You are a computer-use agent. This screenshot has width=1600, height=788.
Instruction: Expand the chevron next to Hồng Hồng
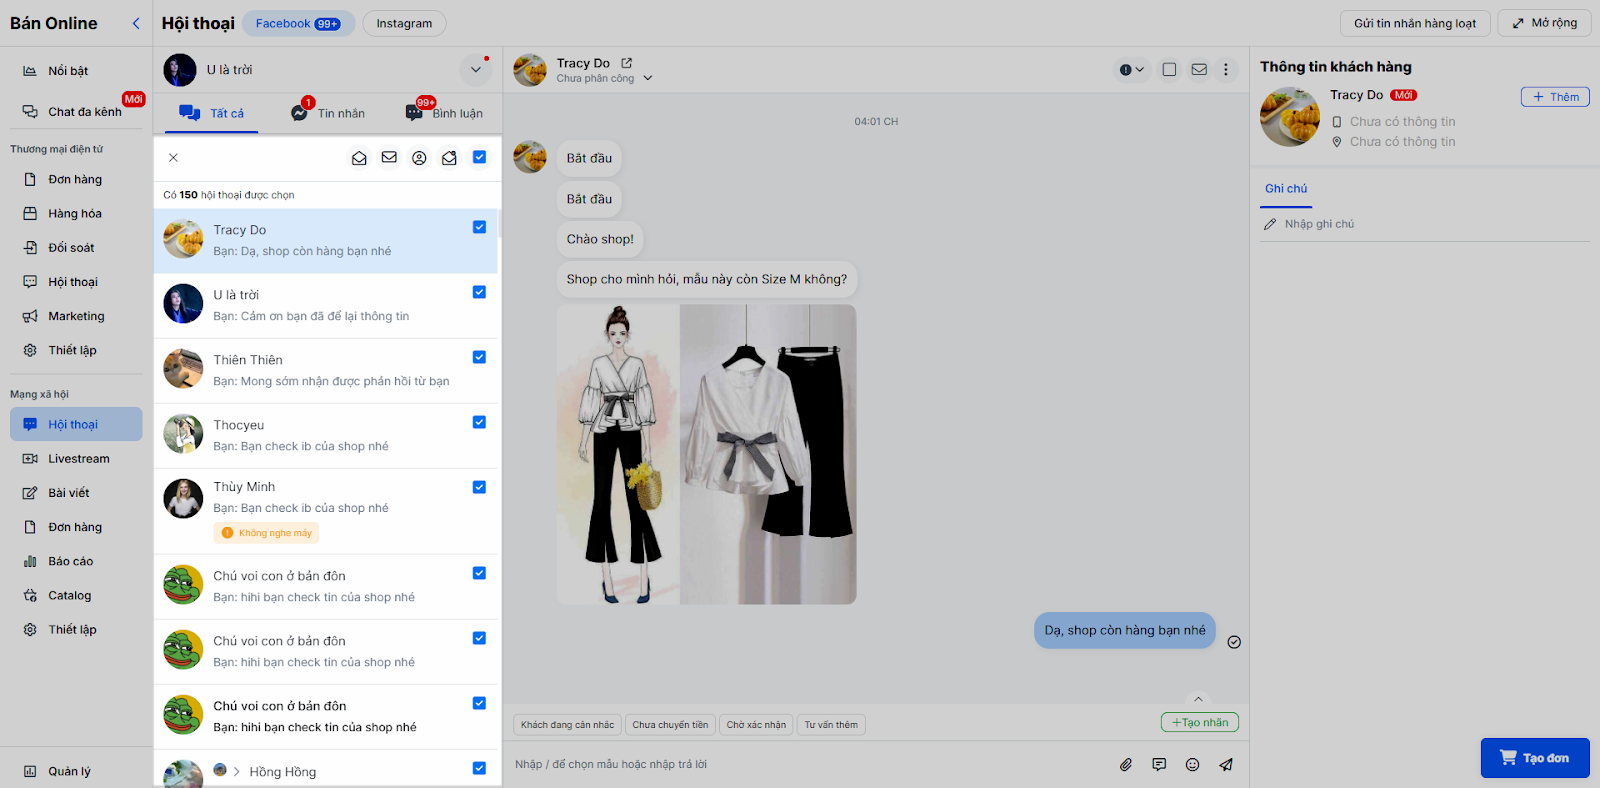(237, 772)
